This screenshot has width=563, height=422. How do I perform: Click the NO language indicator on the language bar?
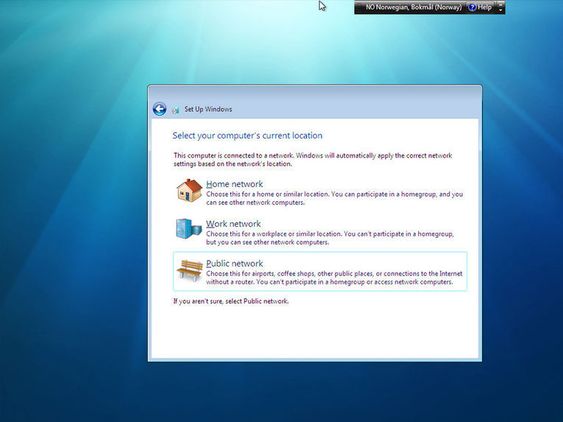370,7
